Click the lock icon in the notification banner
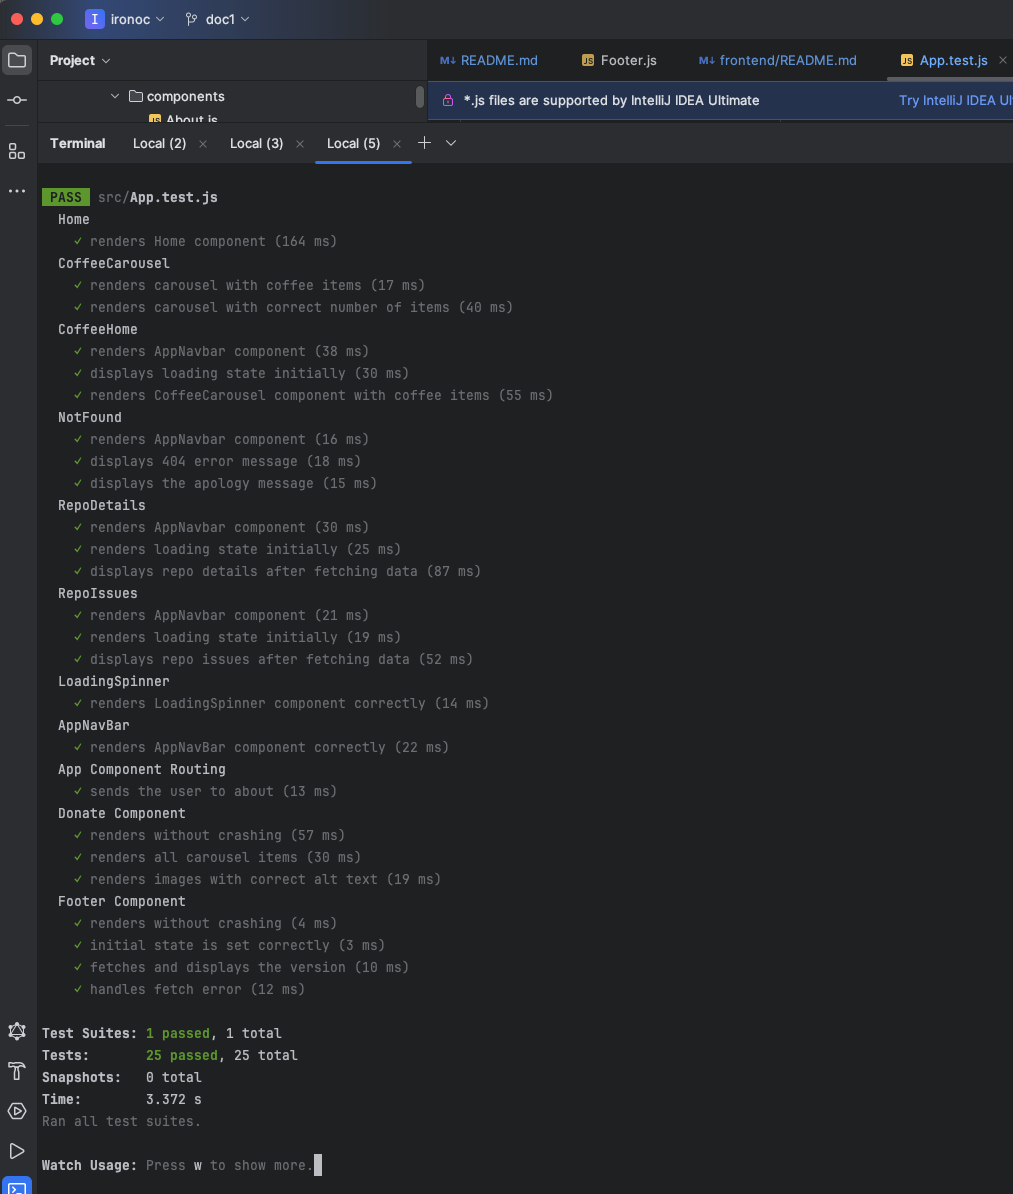 448,101
